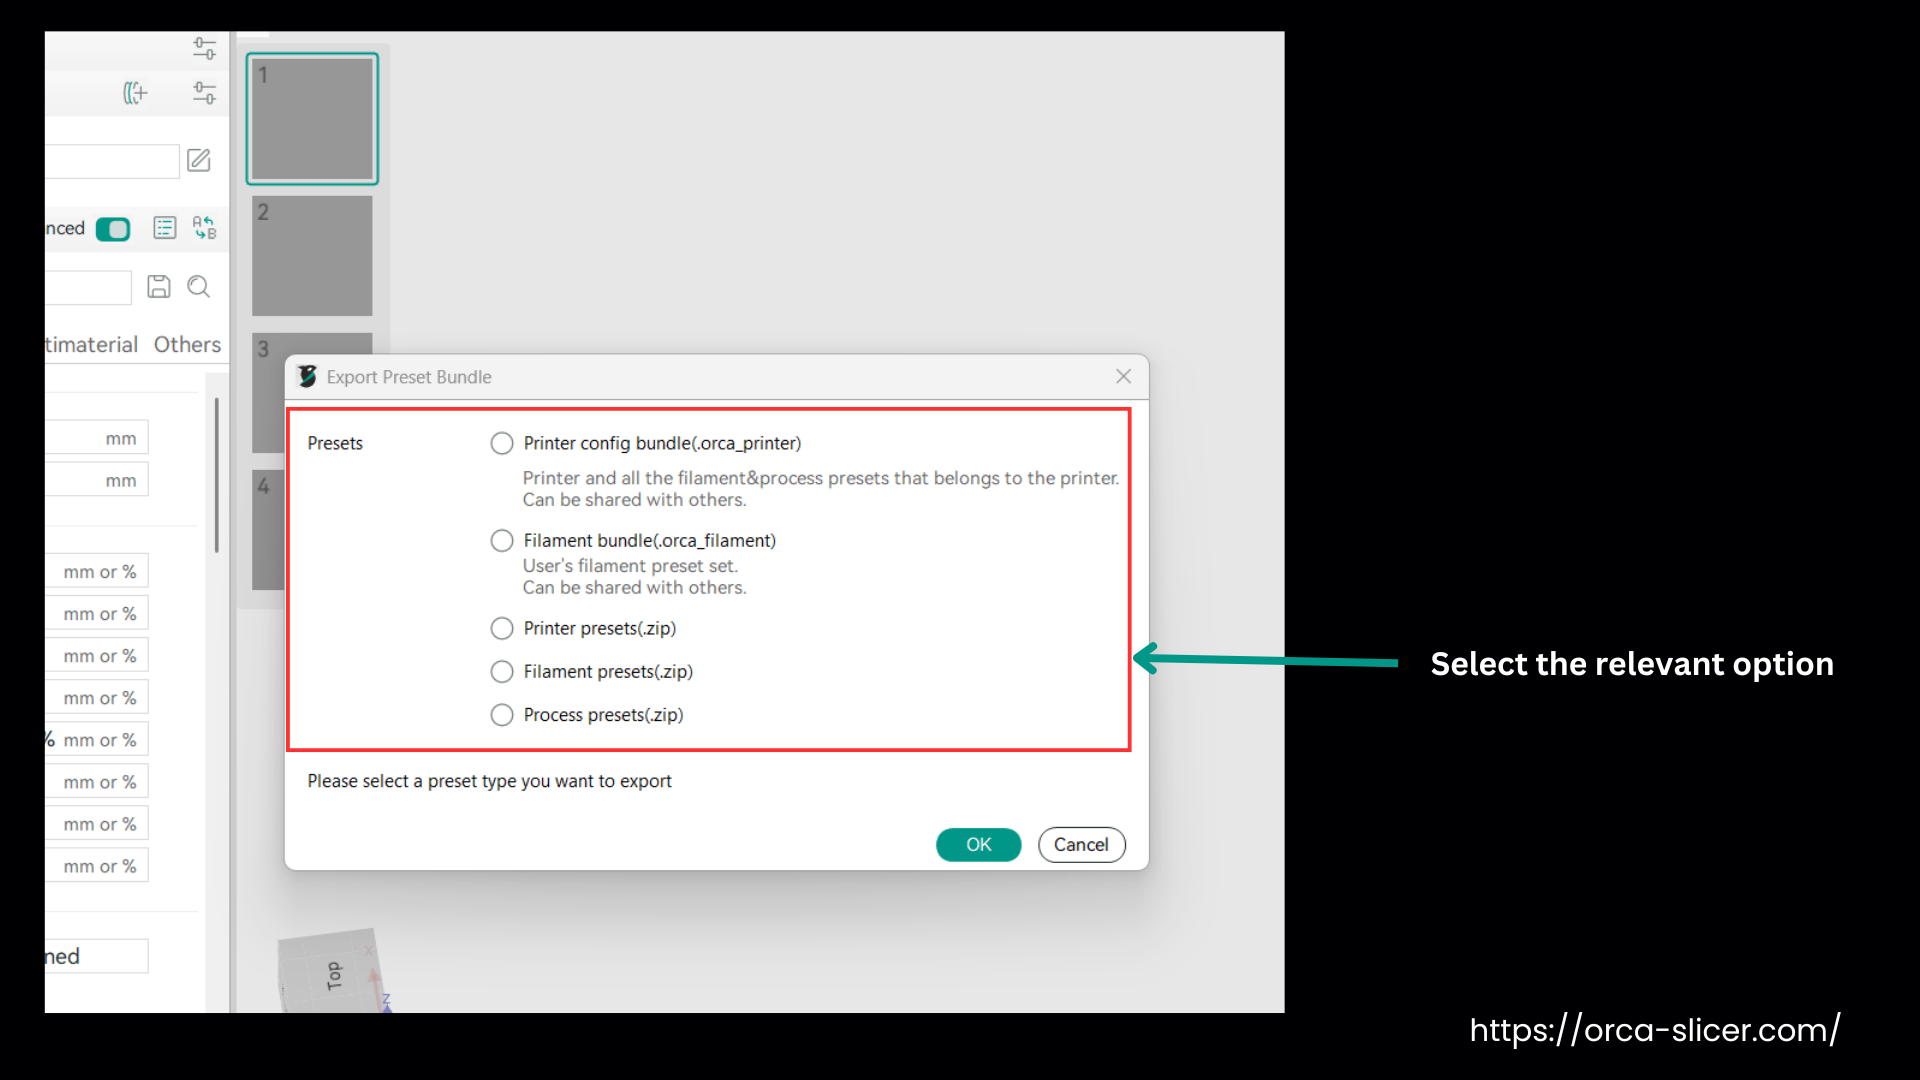Click the preset name field beside pencil icon
The width and height of the screenshot is (1920, 1080).
click(112, 161)
